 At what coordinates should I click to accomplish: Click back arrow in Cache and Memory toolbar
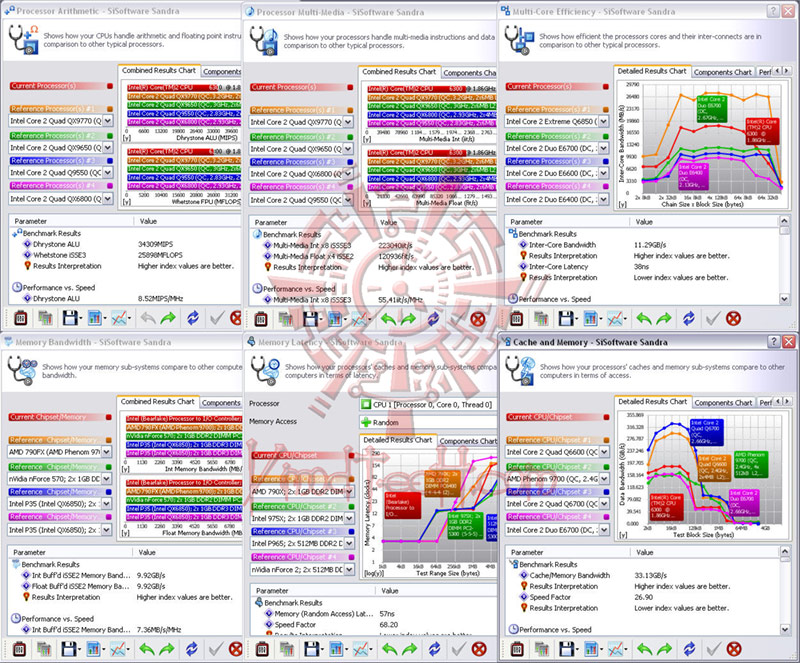(x=644, y=649)
